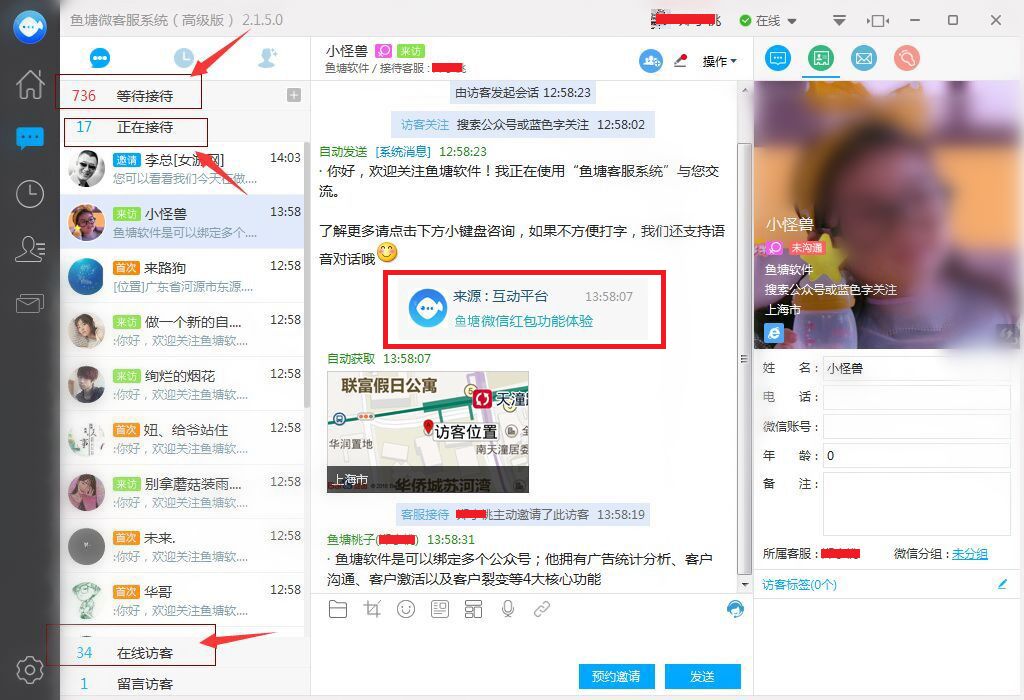Click the red pen icon in chat header

680,61
